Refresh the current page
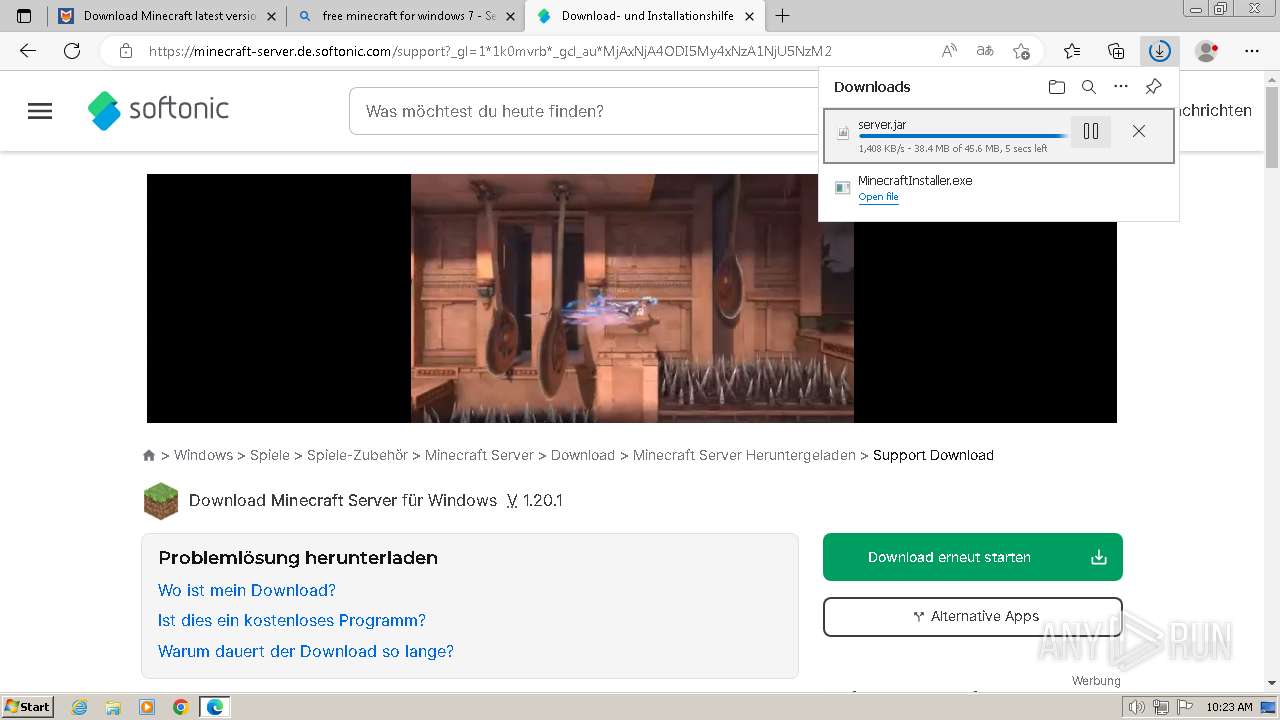This screenshot has height=720, width=1280. 72,51
